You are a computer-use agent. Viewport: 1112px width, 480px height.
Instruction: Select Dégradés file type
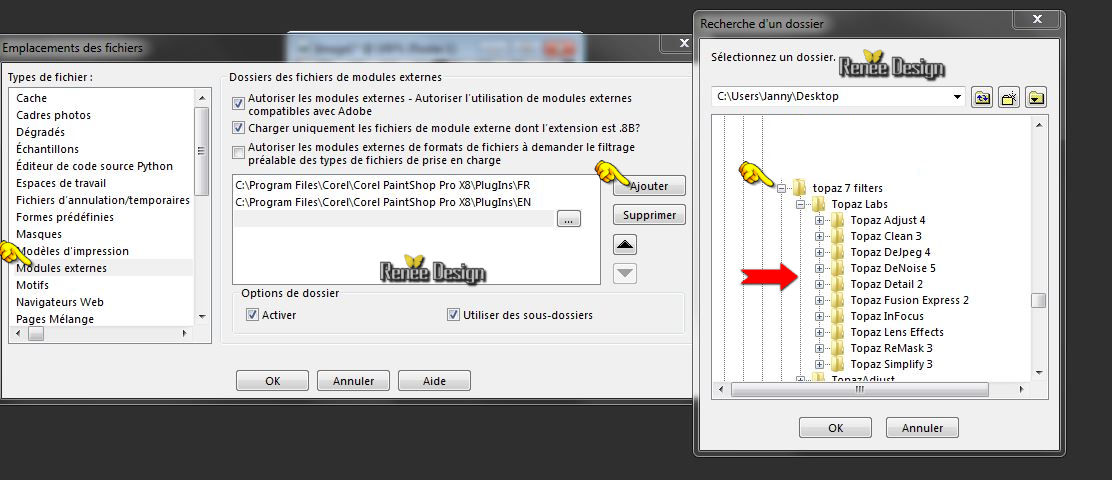(x=40, y=132)
